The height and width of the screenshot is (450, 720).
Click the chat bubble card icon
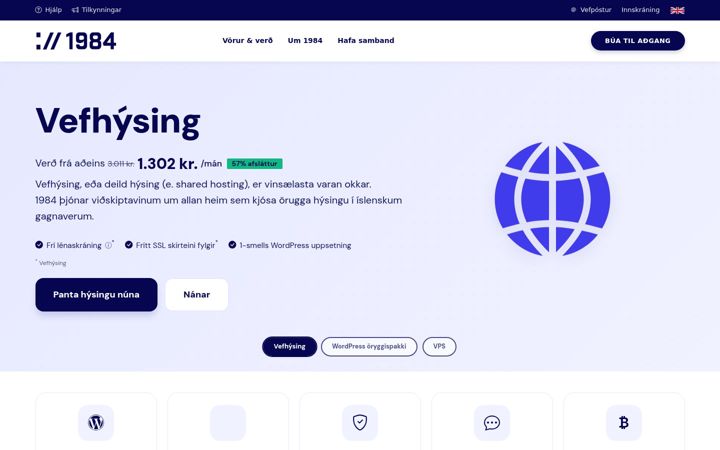pyautogui.click(x=492, y=422)
